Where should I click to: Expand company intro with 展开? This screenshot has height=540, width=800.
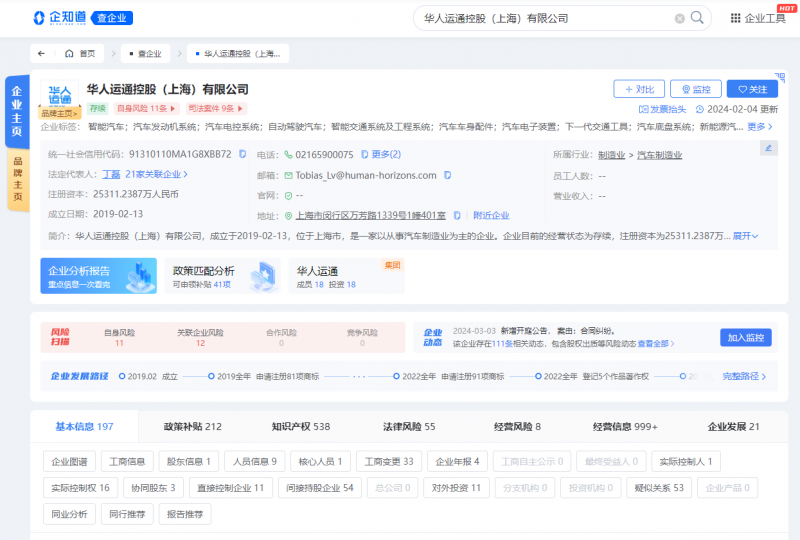(x=745, y=236)
